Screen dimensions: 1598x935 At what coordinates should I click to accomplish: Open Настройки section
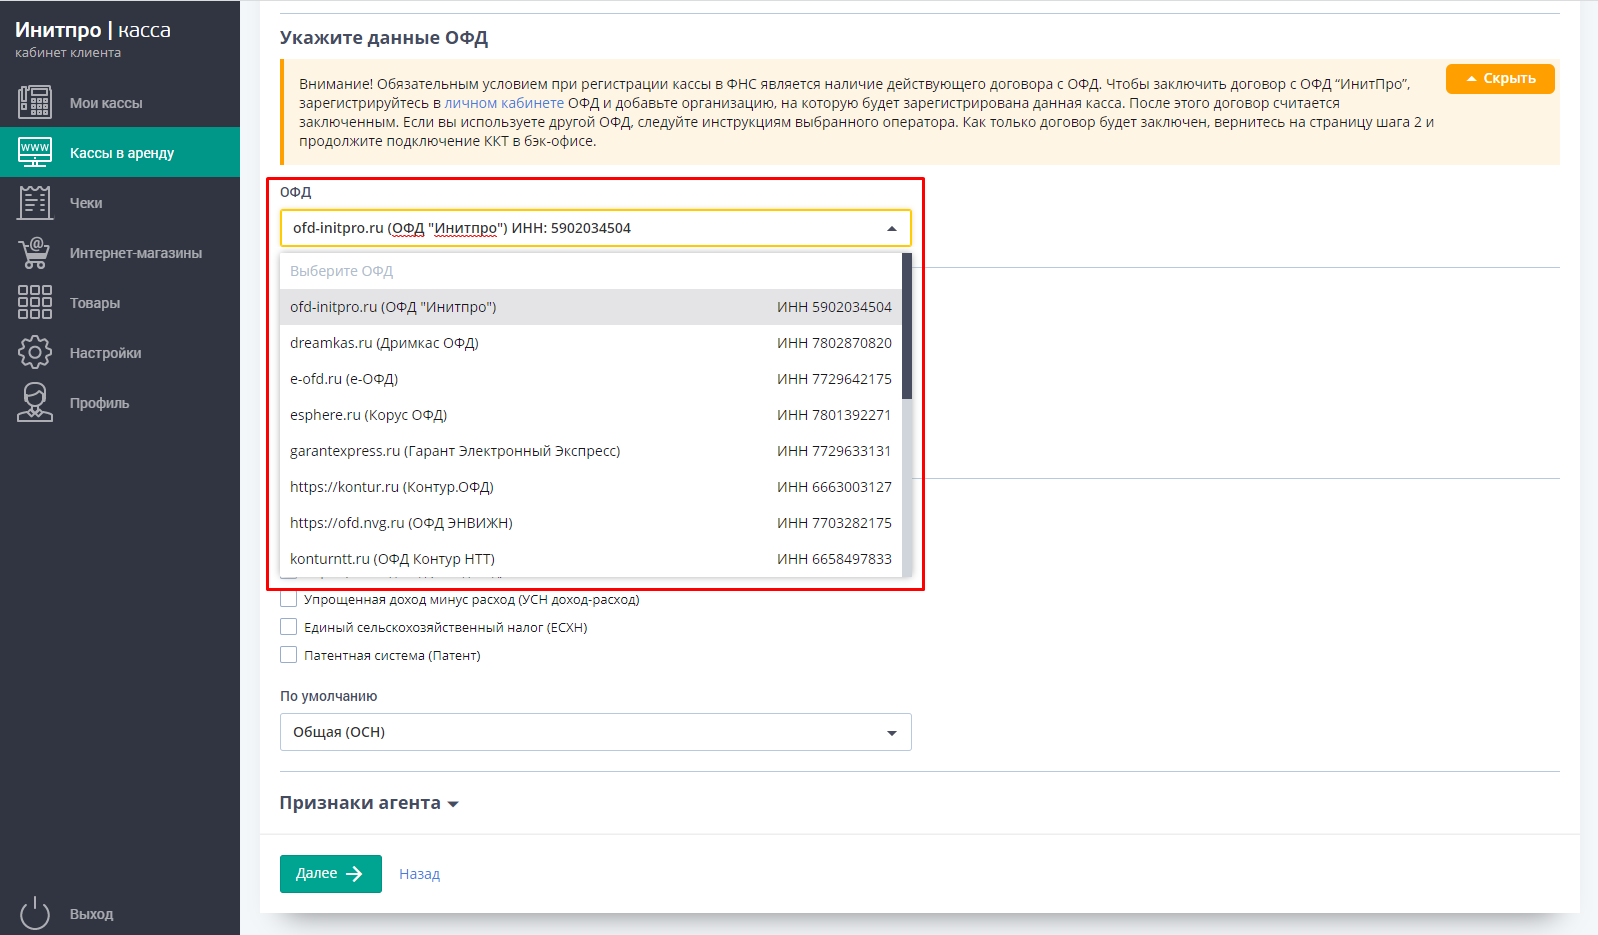[120, 352]
